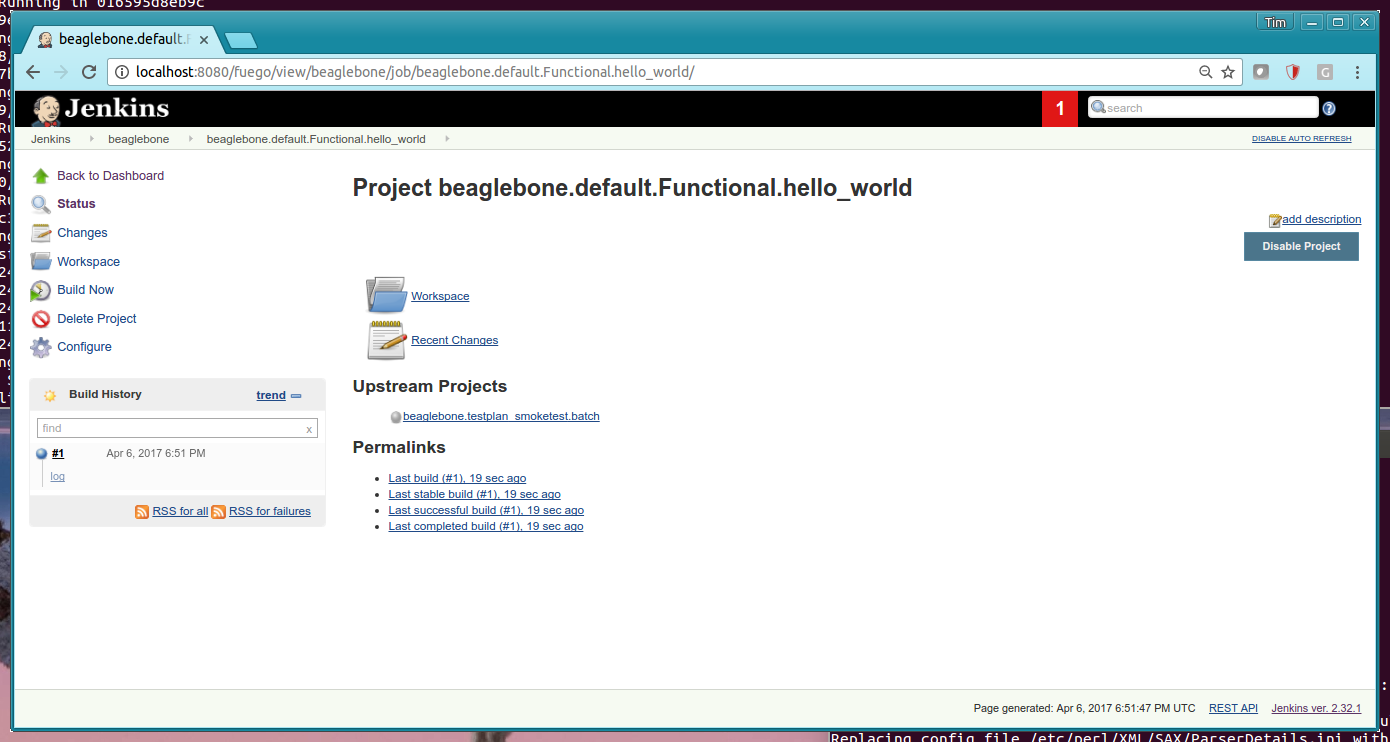Open the build history trend link
1390x742 pixels.
pos(271,395)
